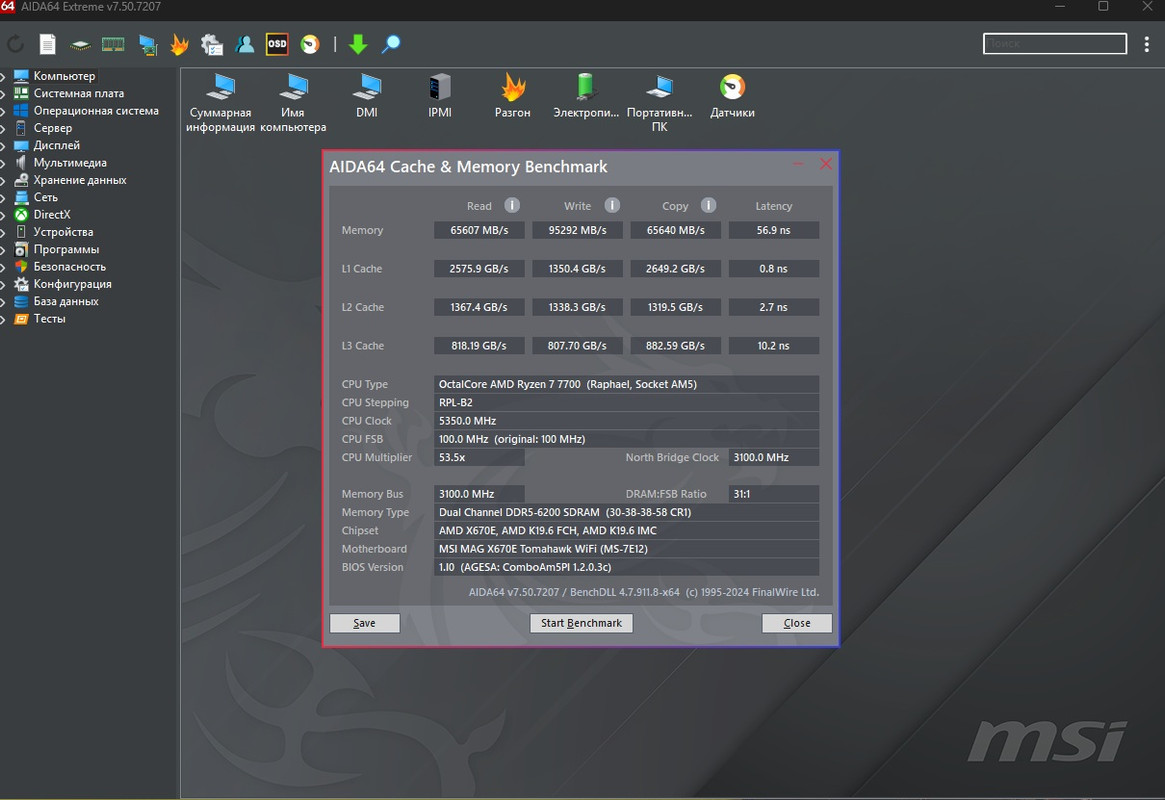Click L1 Cache Read value 2575.9 GB/s
1165x800 pixels.
click(479, 269)
